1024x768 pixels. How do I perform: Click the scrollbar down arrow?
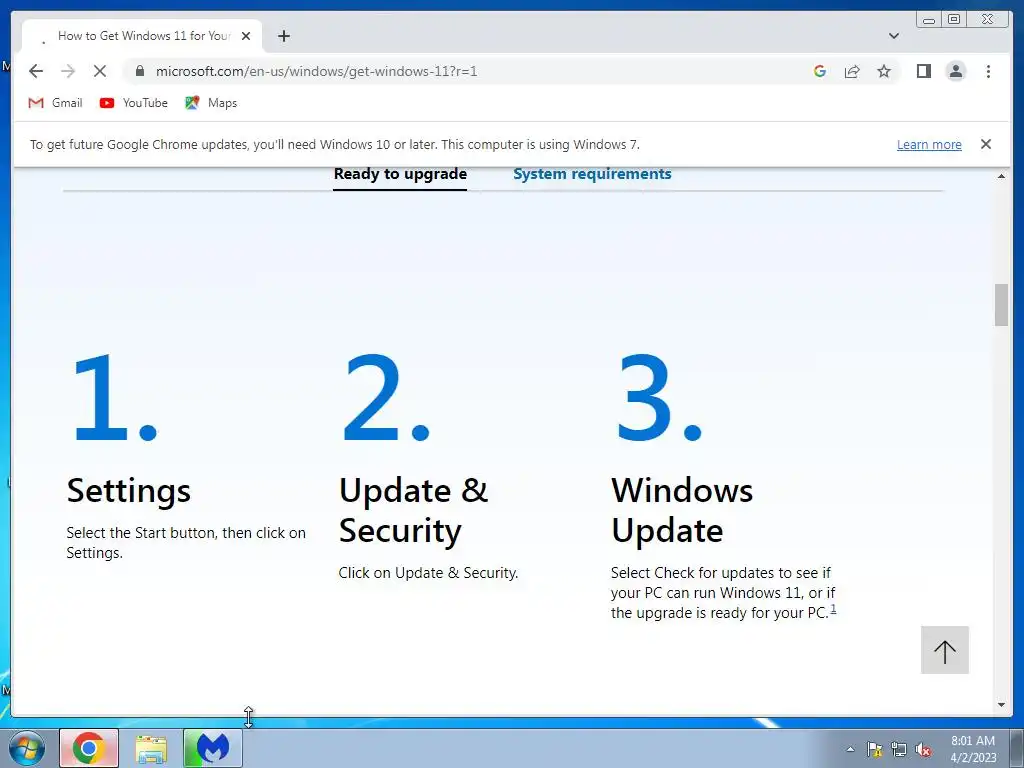1001,705
